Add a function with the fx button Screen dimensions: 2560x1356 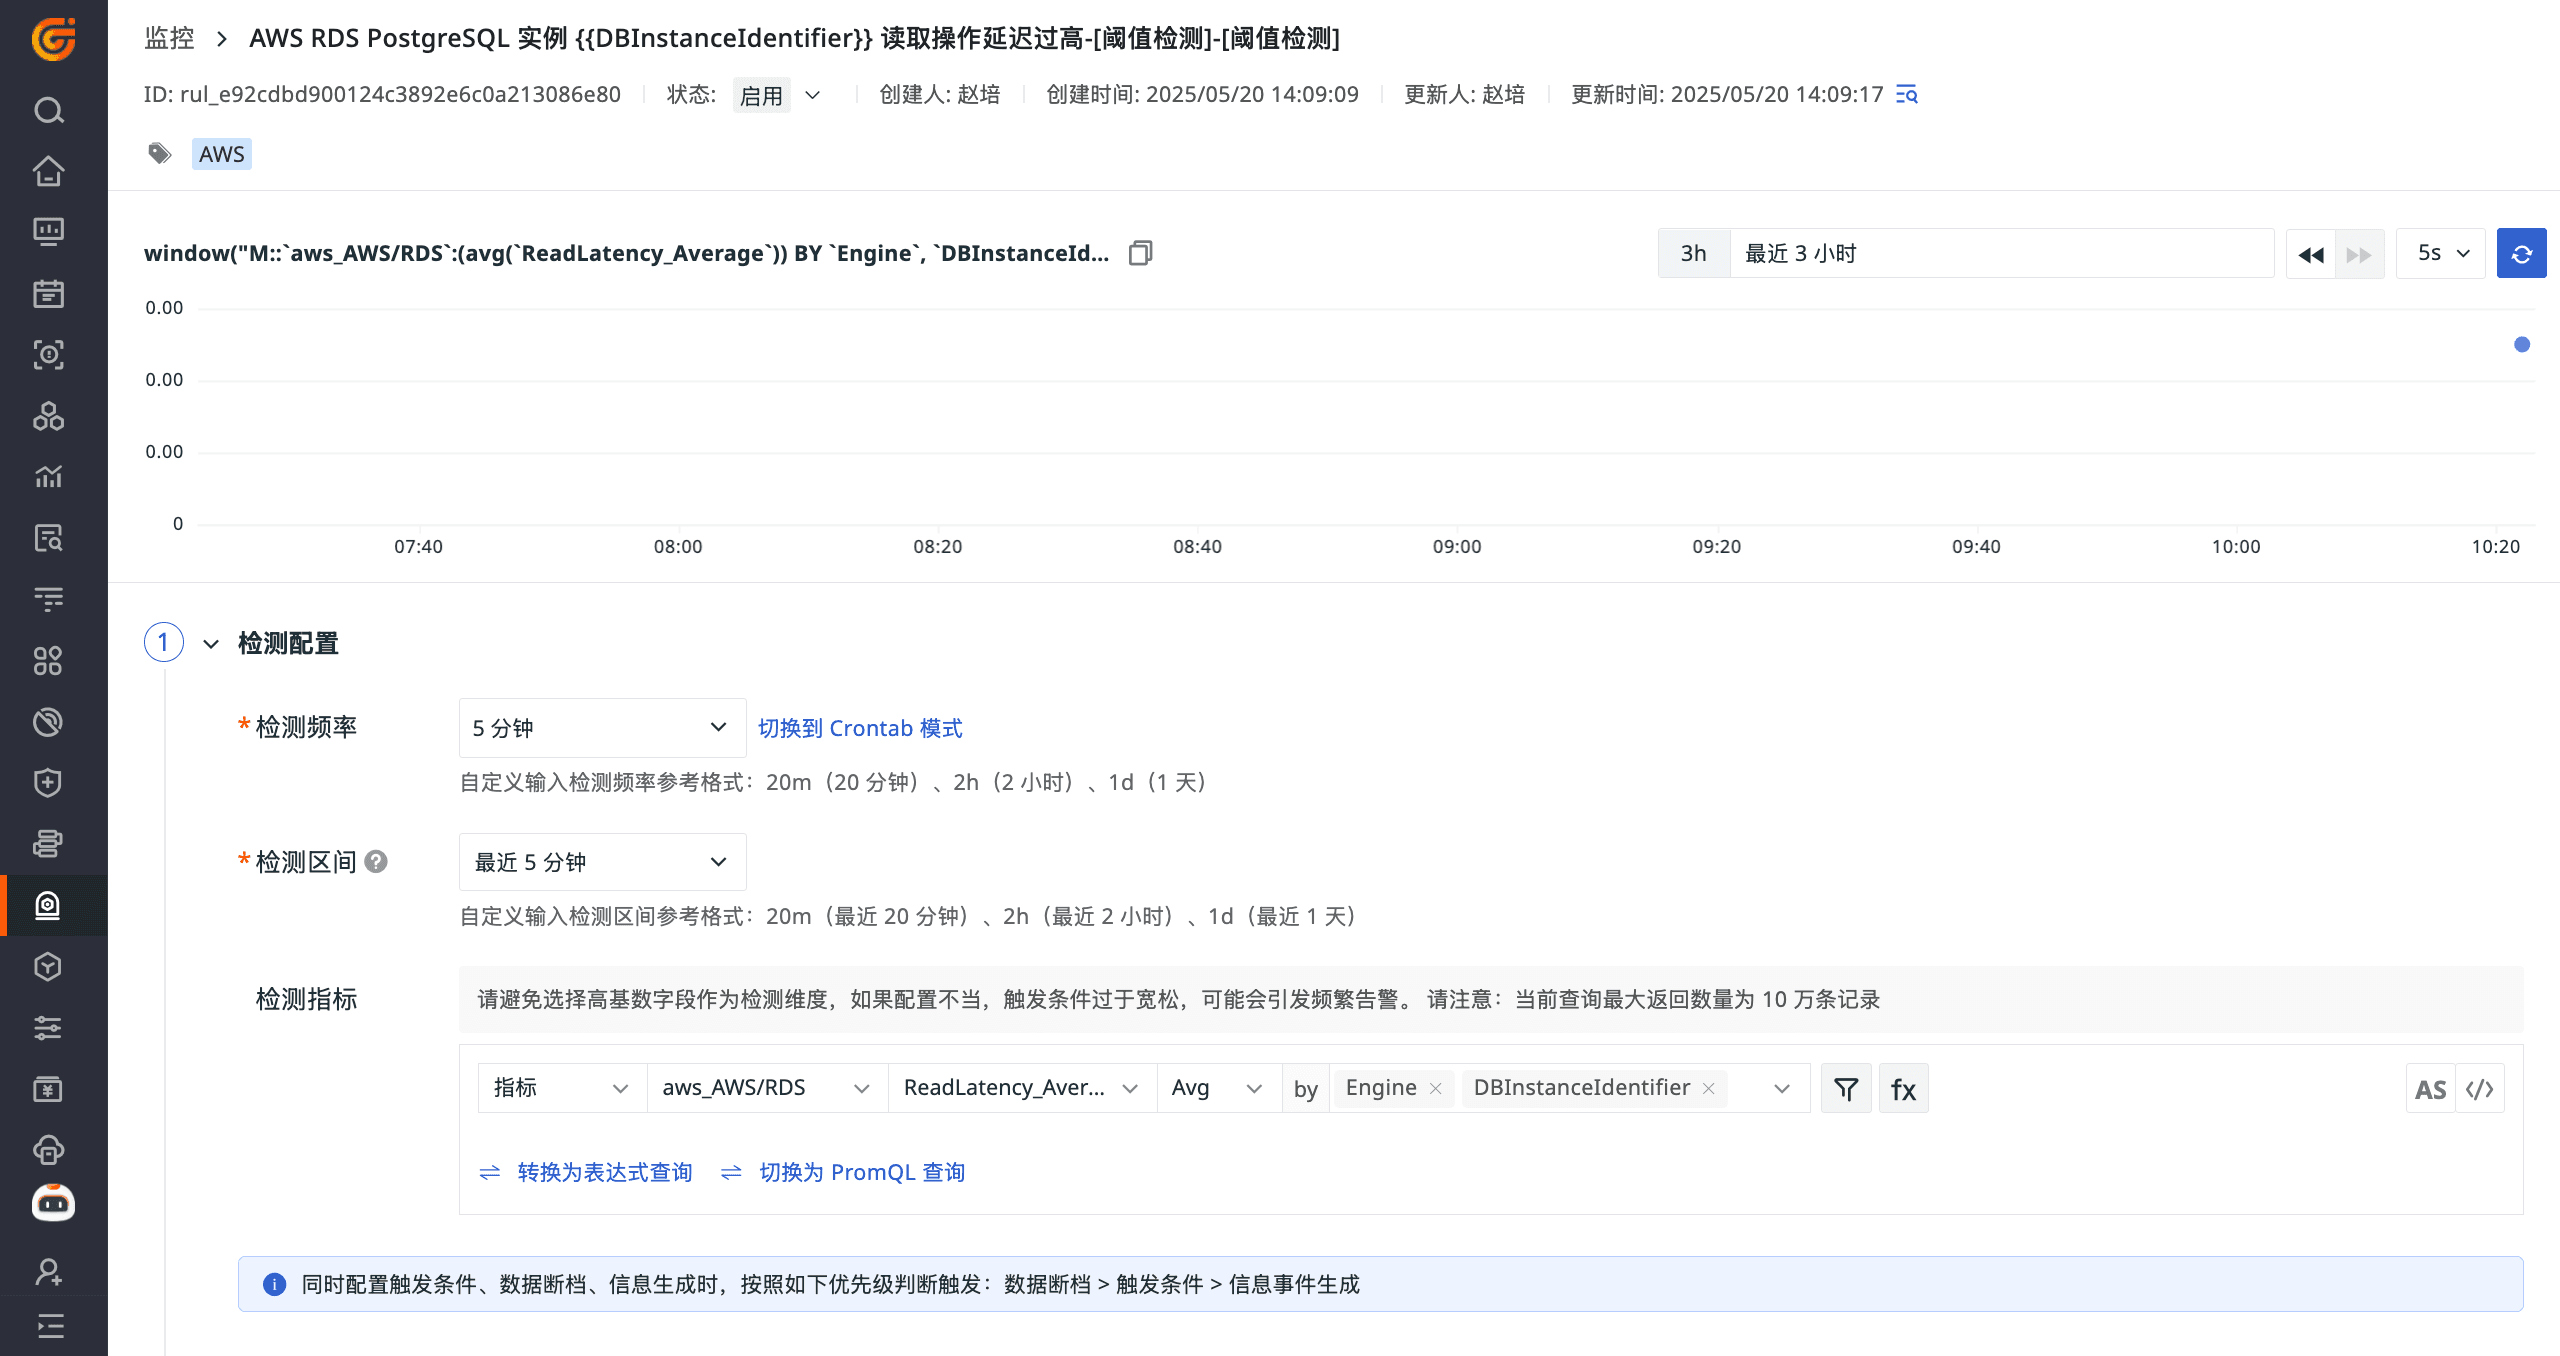point(1903,1088)
